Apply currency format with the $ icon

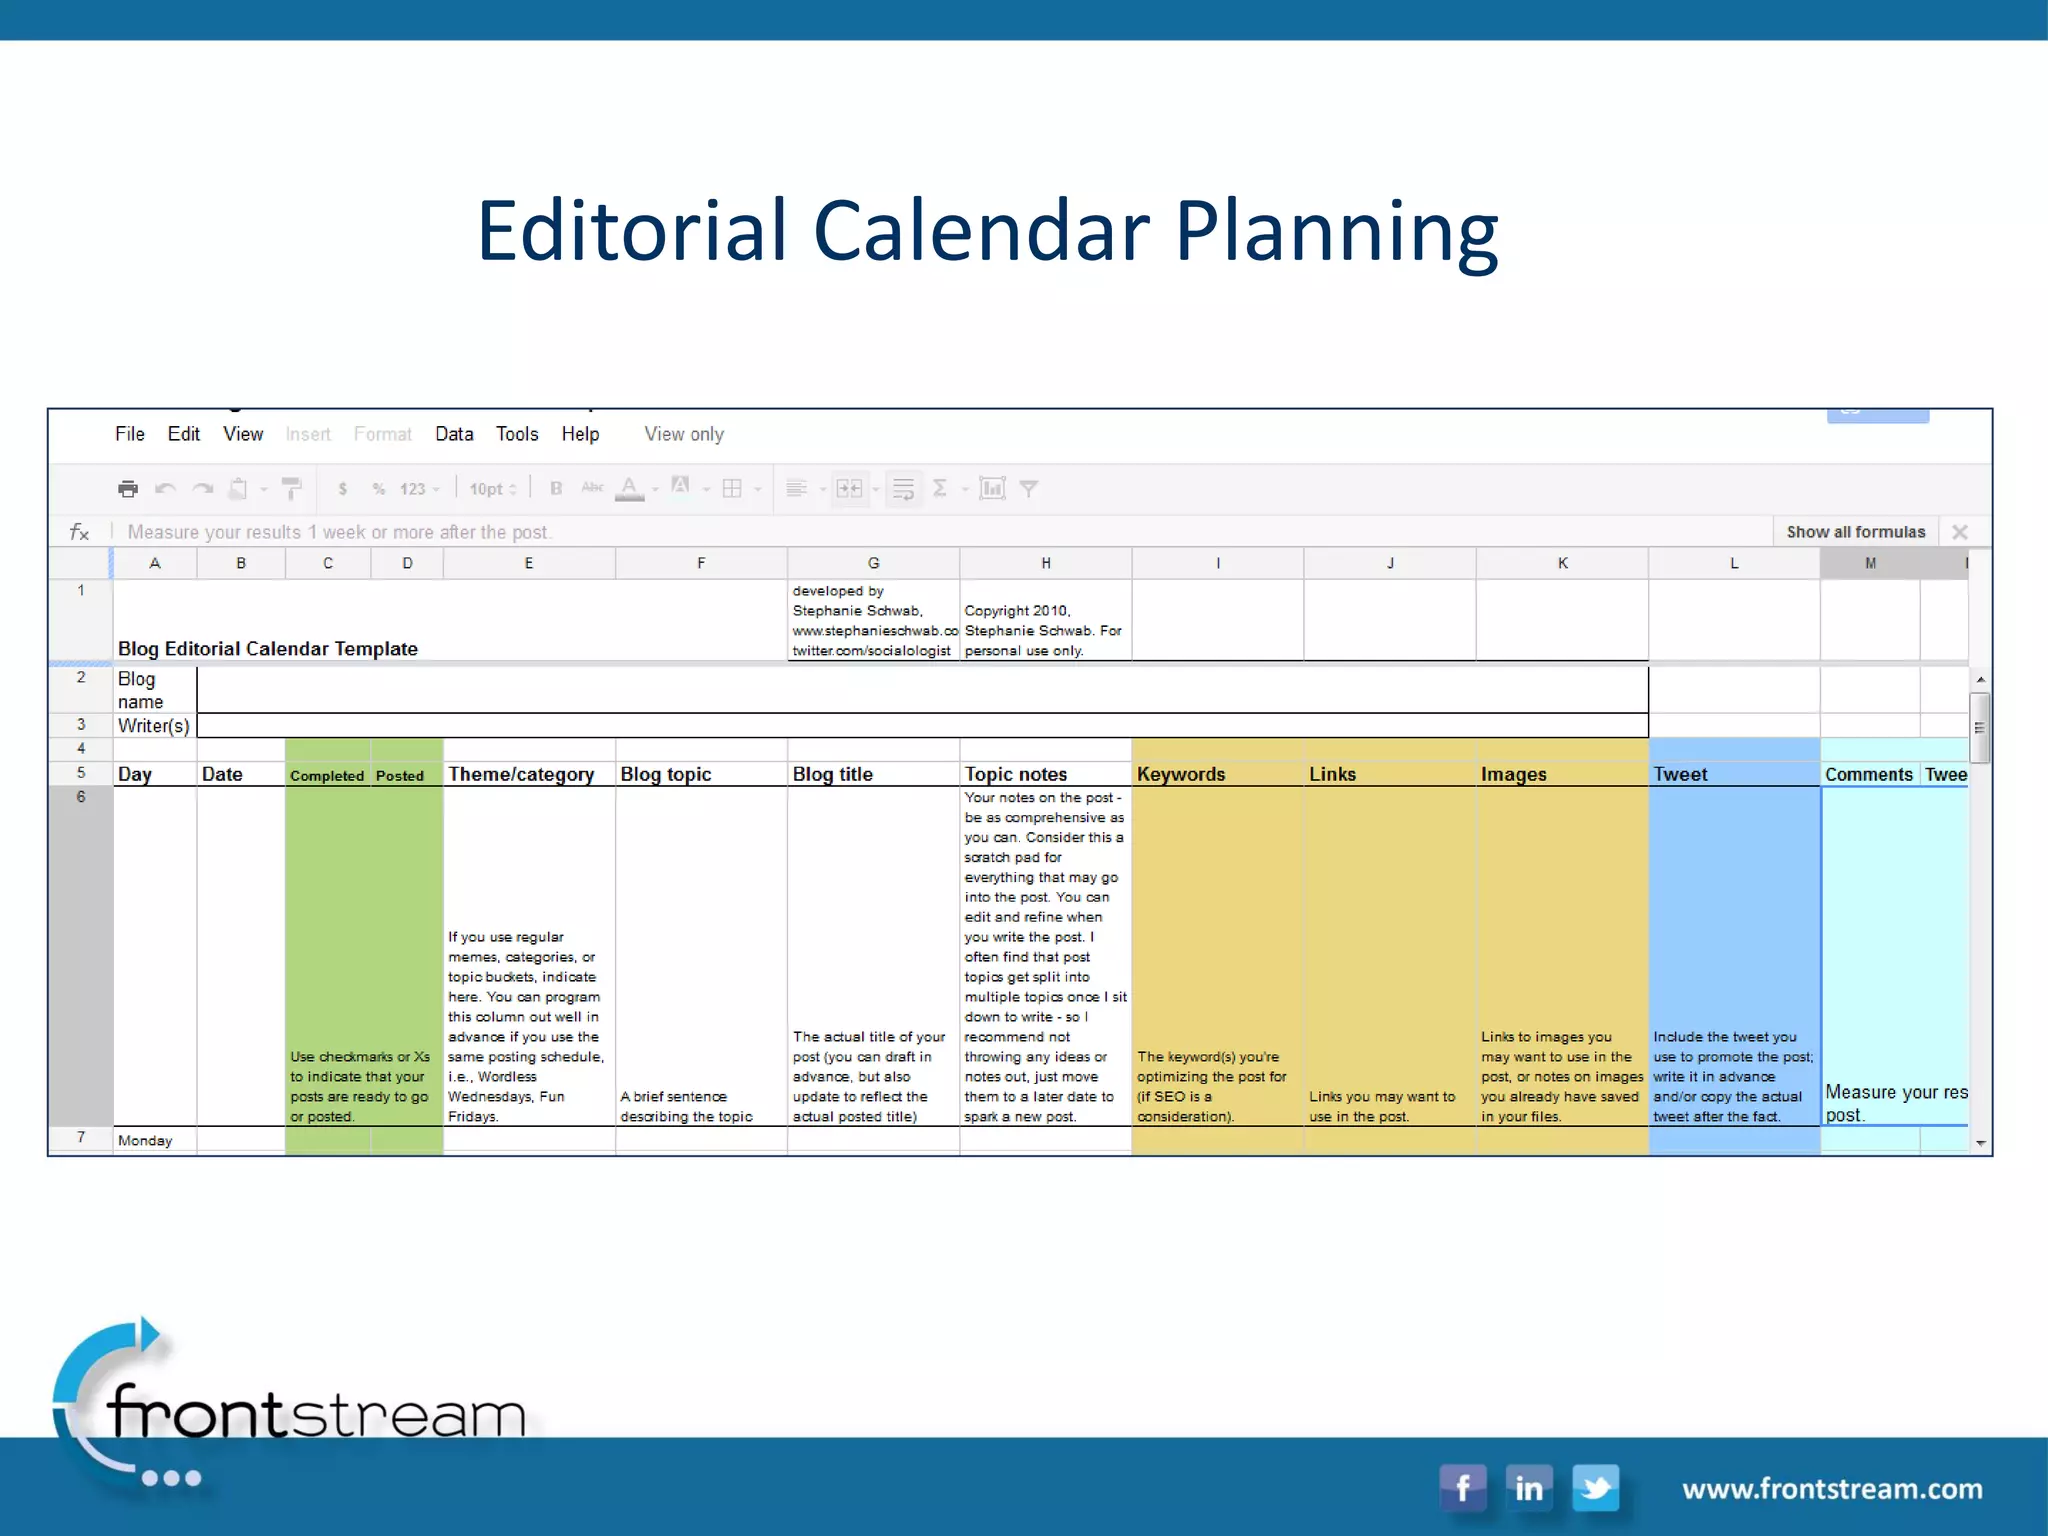click(342, 489)
